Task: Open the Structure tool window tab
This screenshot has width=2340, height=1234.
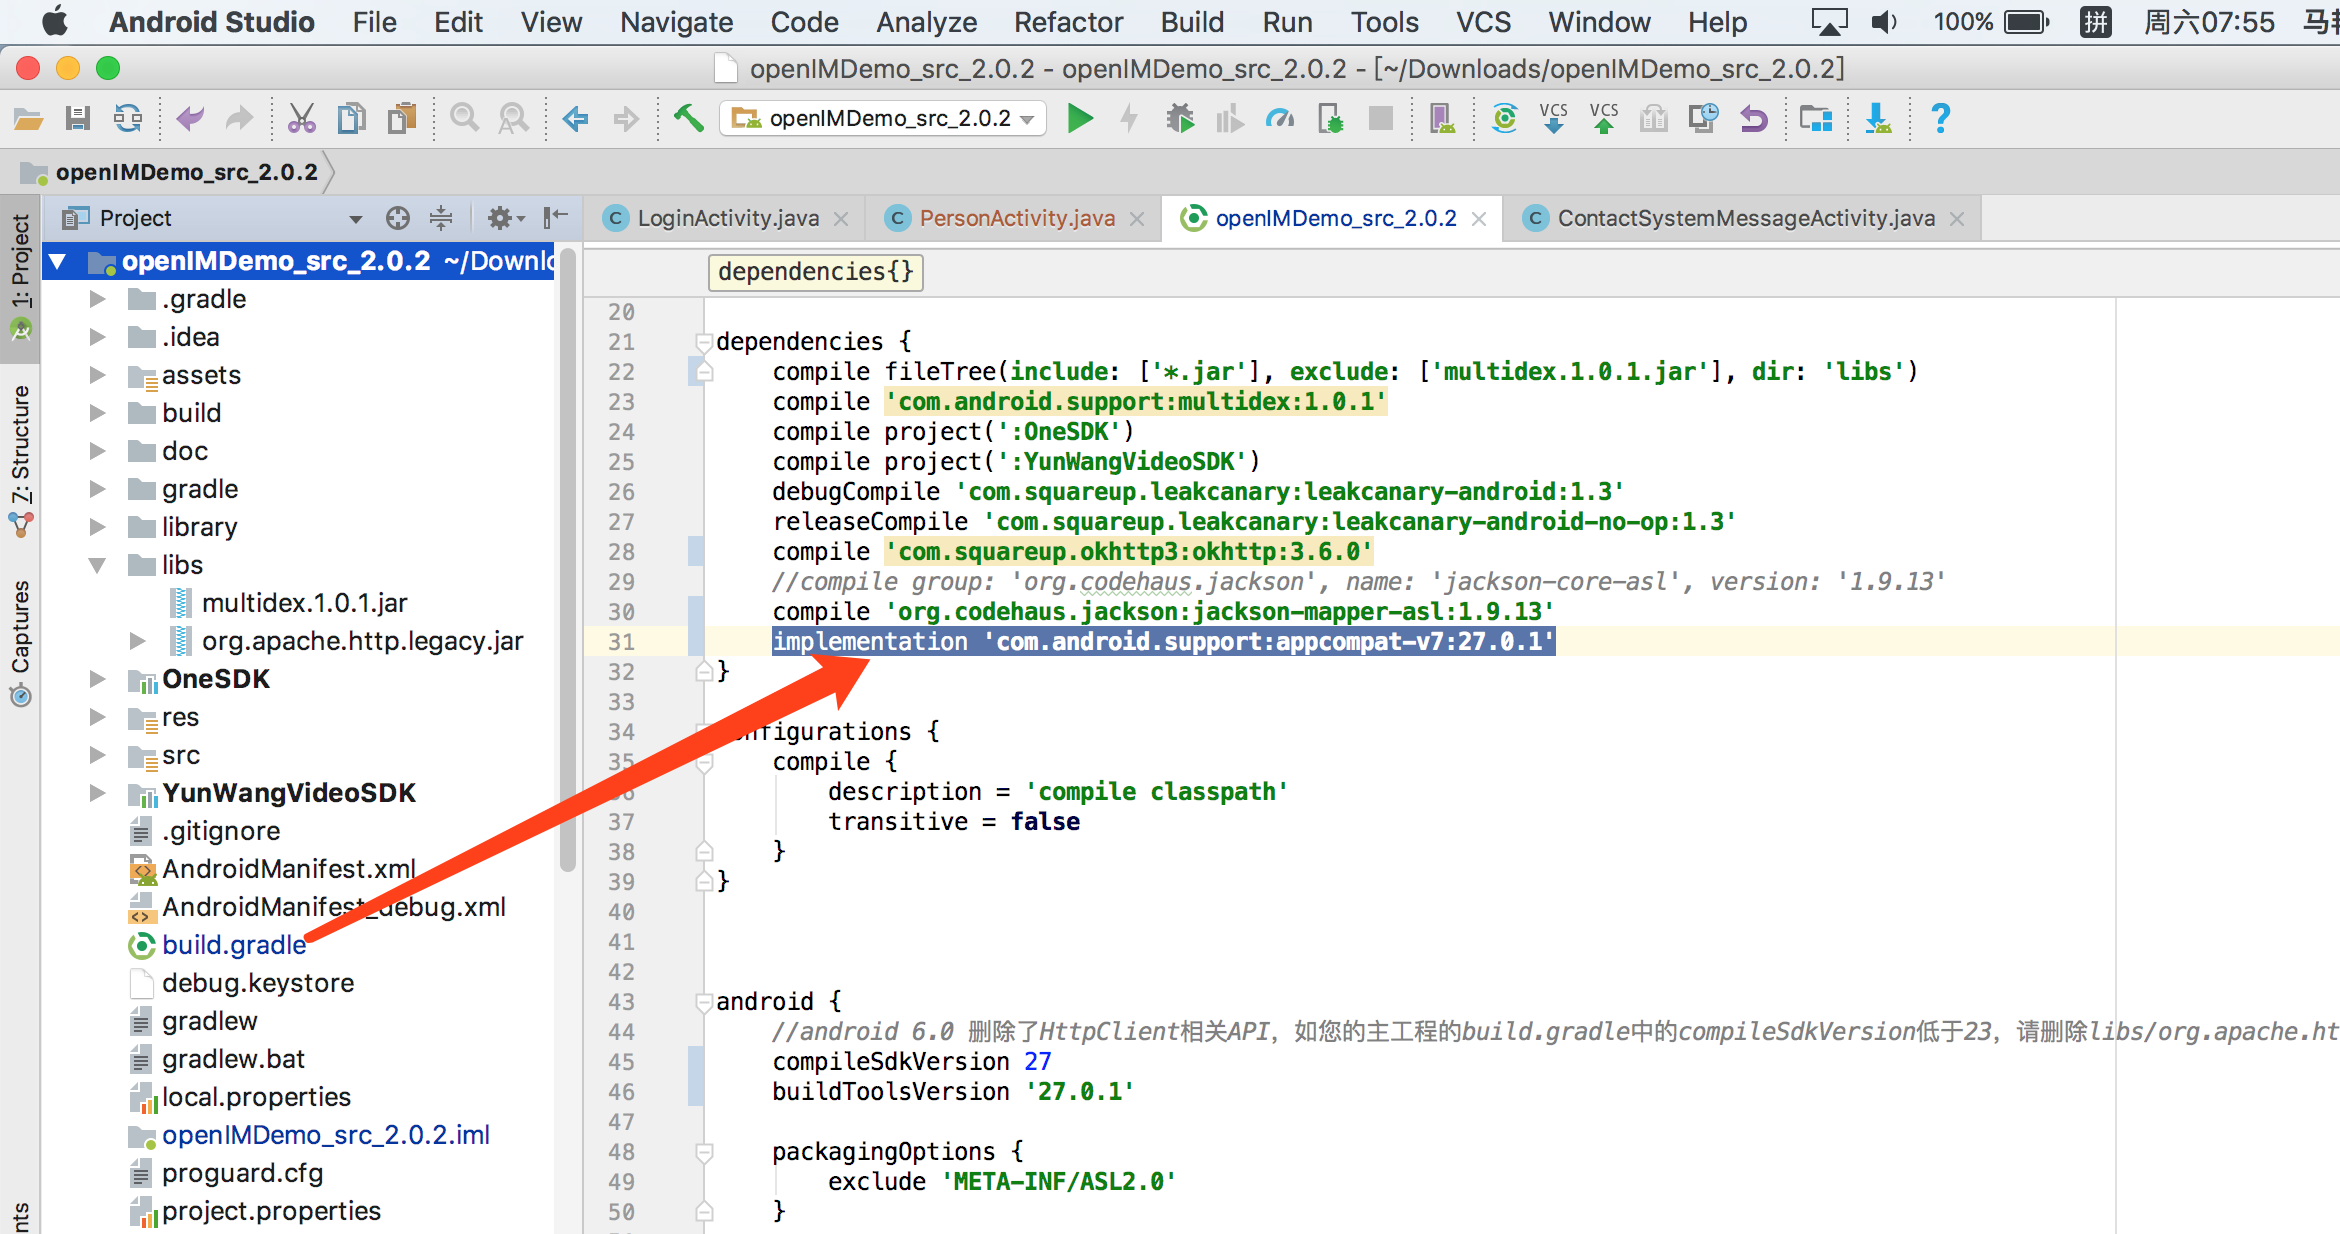Action: tap(20, 462)
